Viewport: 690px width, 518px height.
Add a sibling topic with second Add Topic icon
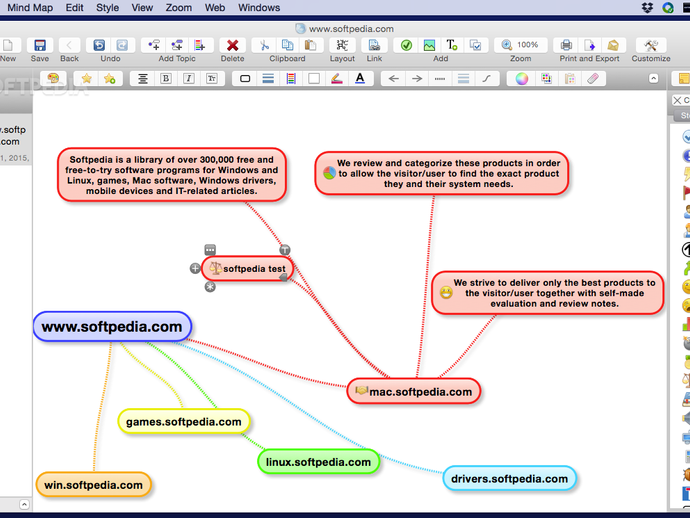(x=177, y=45)
